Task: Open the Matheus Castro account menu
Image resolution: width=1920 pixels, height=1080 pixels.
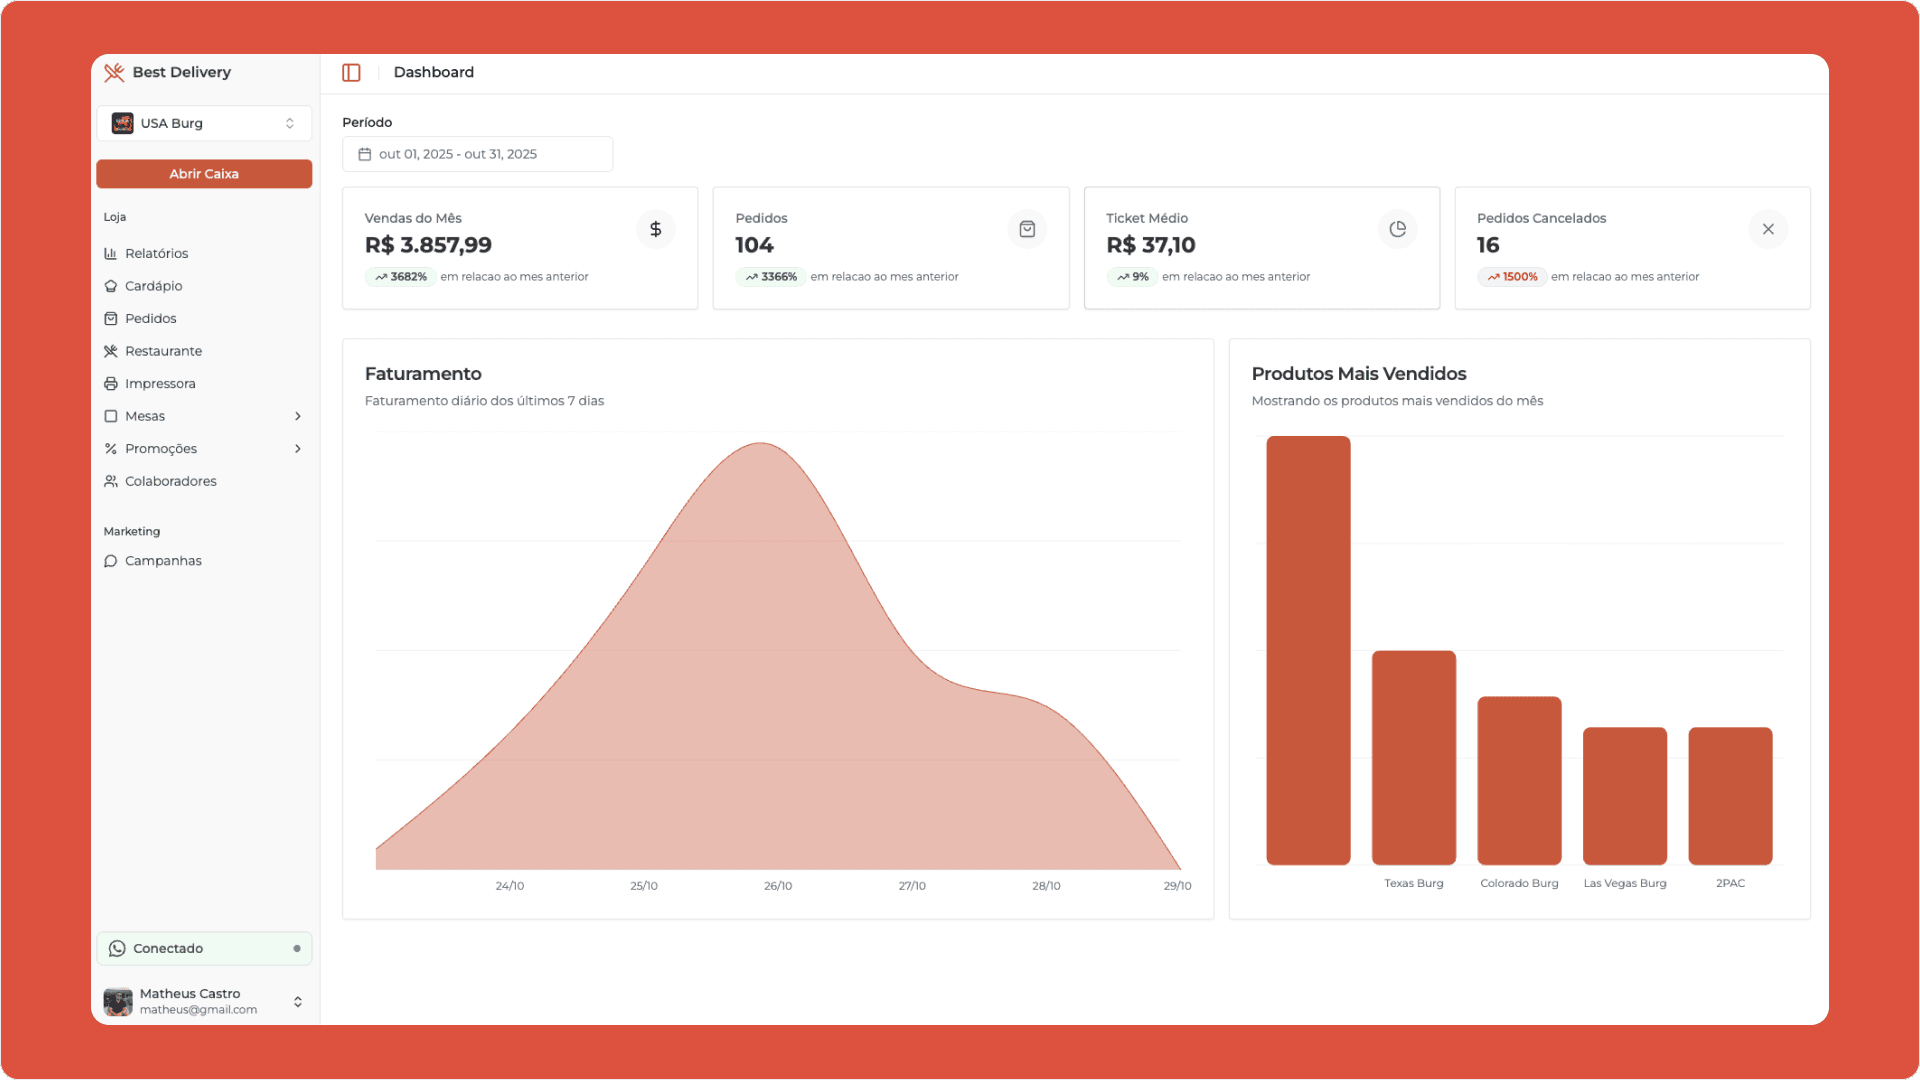Action: pyautogui.click(x=204, y=1001)
